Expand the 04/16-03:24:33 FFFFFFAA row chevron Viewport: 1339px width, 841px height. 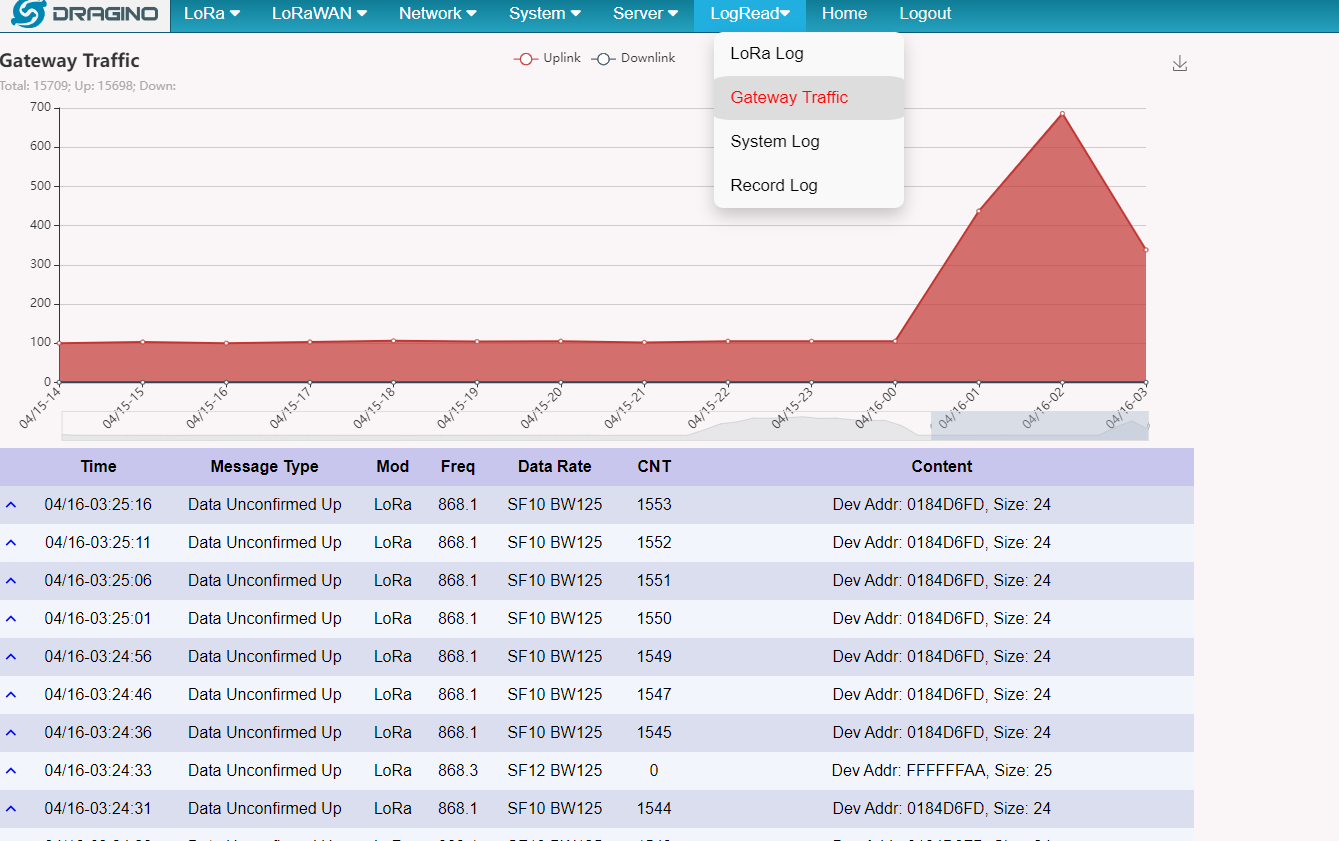click(11, 771)
